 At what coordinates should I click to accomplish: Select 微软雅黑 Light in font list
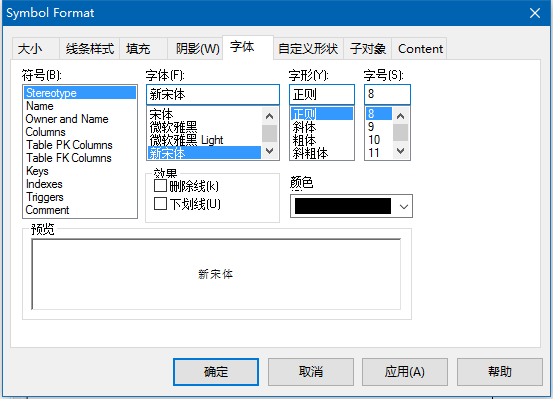coord(186,140)
